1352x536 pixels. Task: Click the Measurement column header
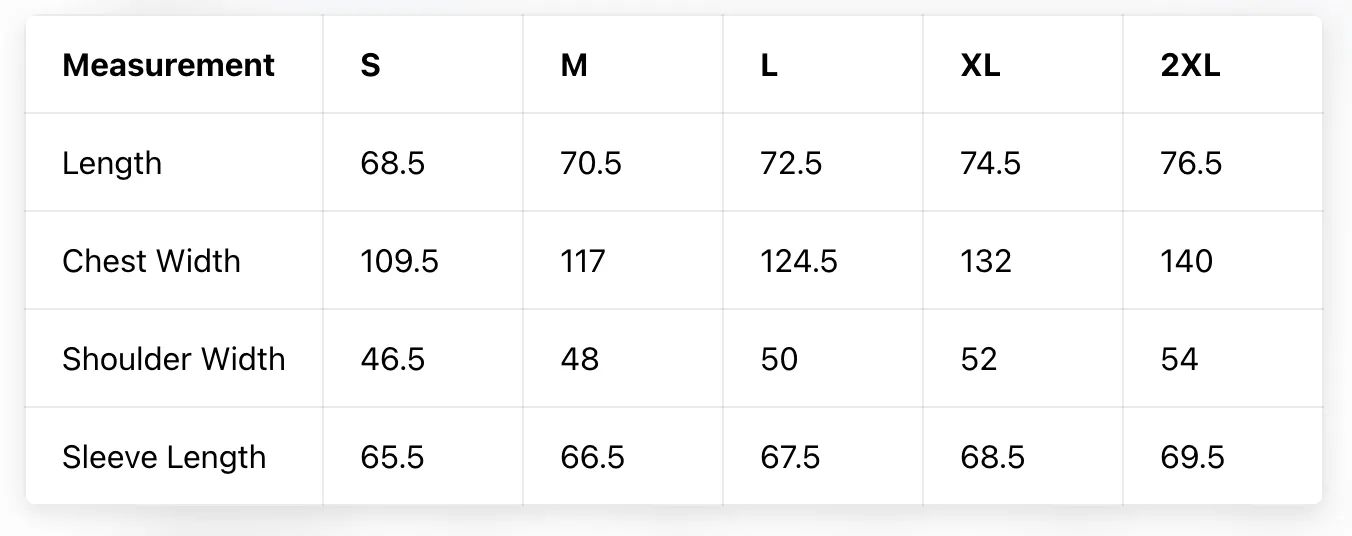(168, 65)
